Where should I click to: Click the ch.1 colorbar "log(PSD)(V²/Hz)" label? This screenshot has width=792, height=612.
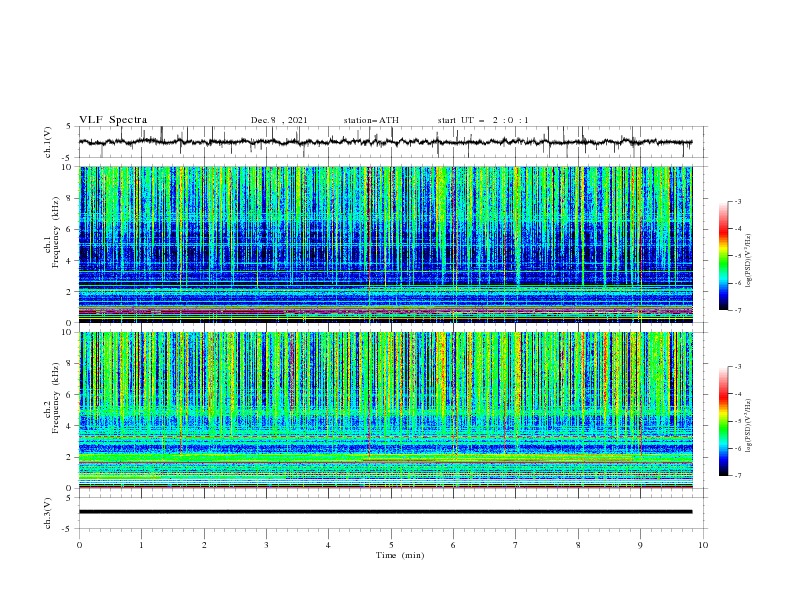[x=748, y=261]
